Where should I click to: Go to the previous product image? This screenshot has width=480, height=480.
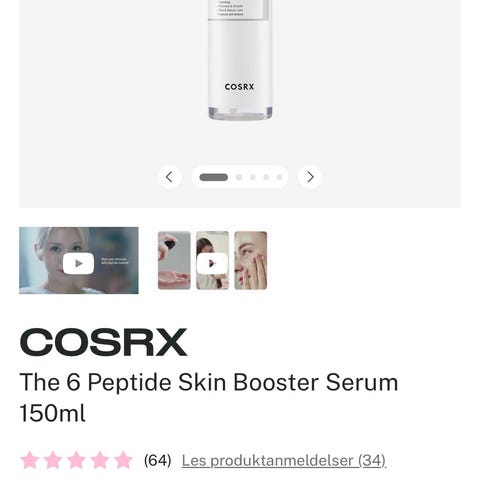(170, 177)
